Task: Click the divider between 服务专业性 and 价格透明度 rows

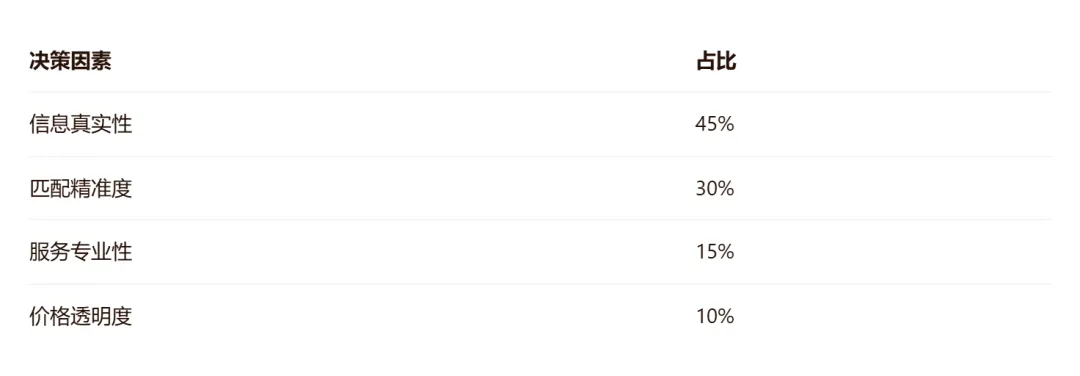Action: [x=540, y=284]
